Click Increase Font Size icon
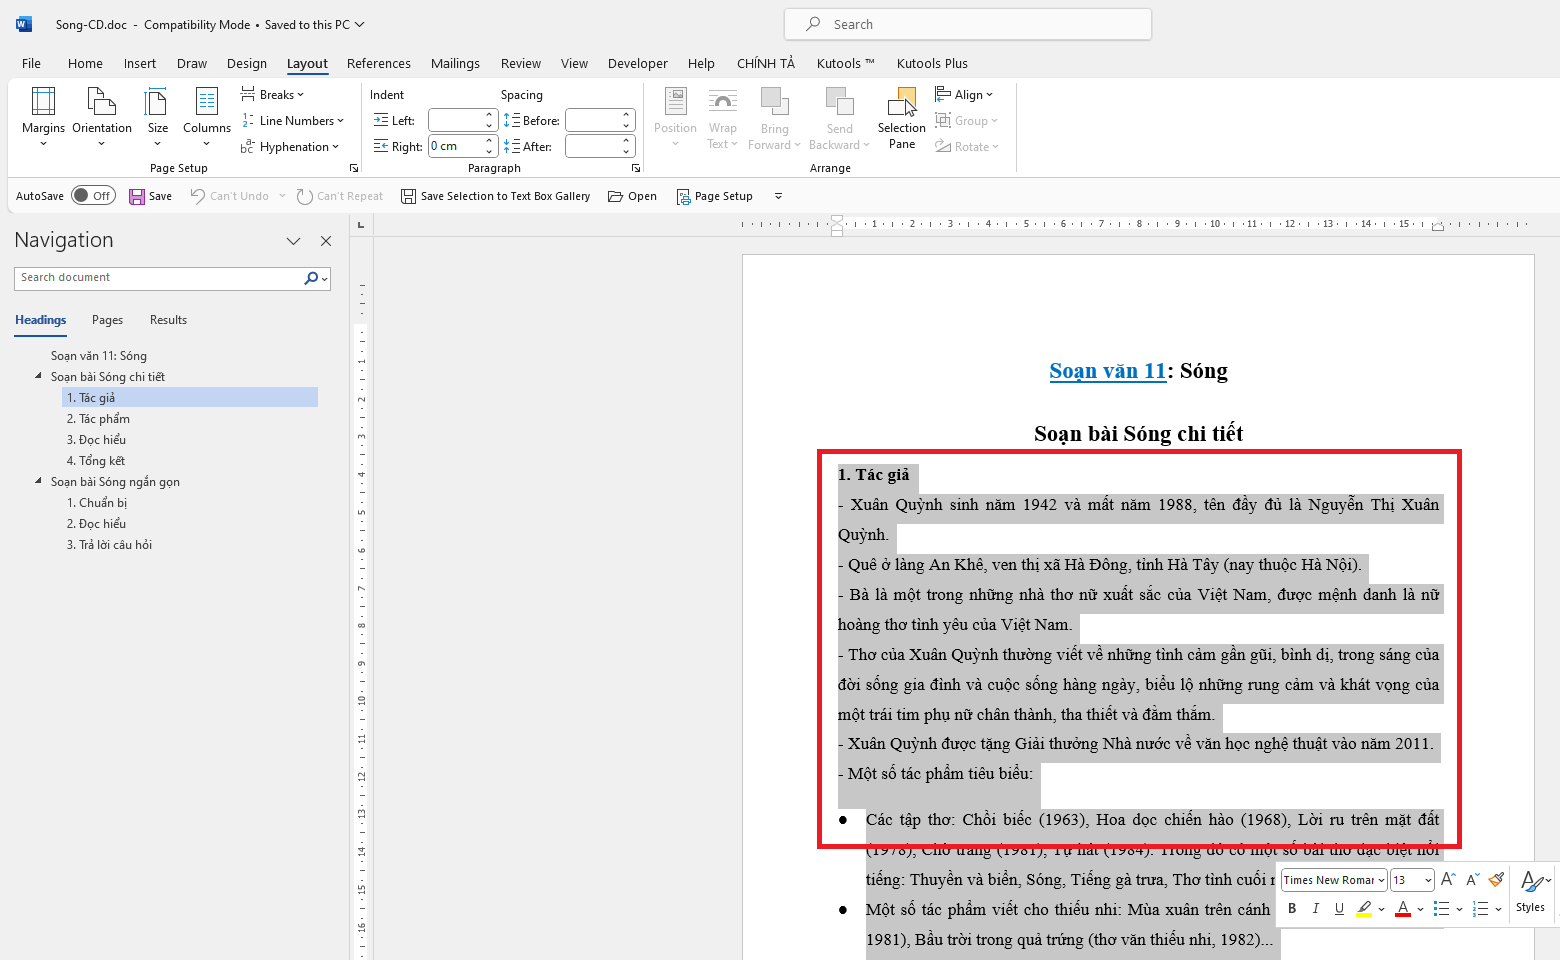 coord(1448,880)
